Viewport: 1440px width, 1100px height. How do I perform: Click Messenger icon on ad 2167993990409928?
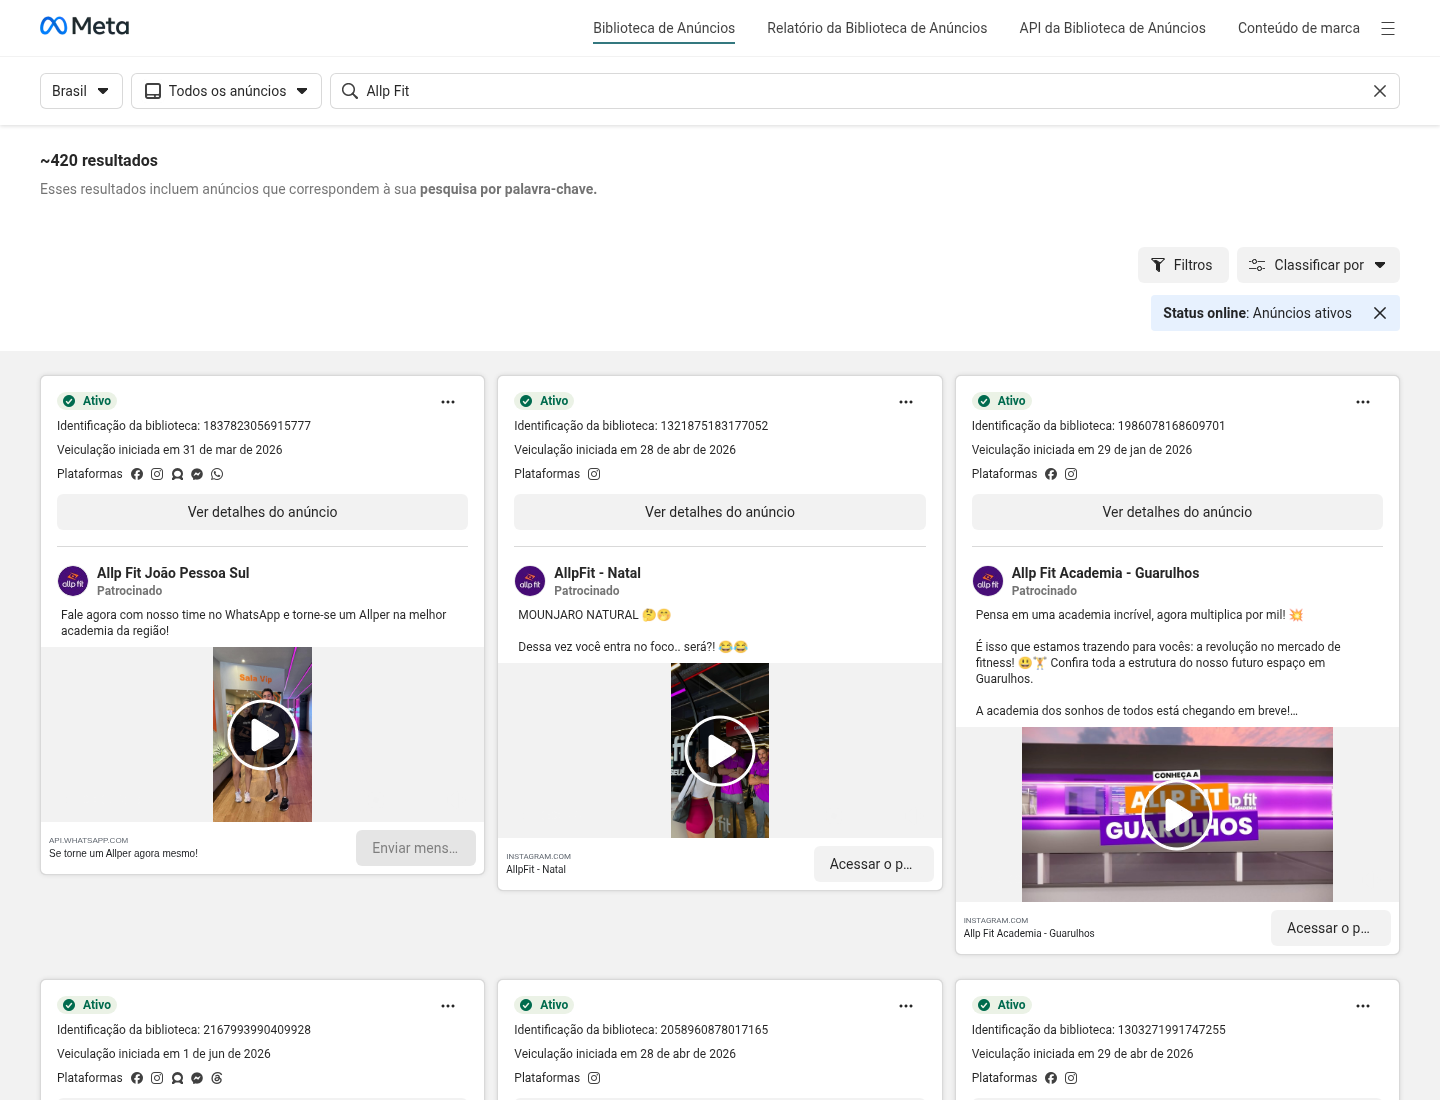pos(197,1078)
